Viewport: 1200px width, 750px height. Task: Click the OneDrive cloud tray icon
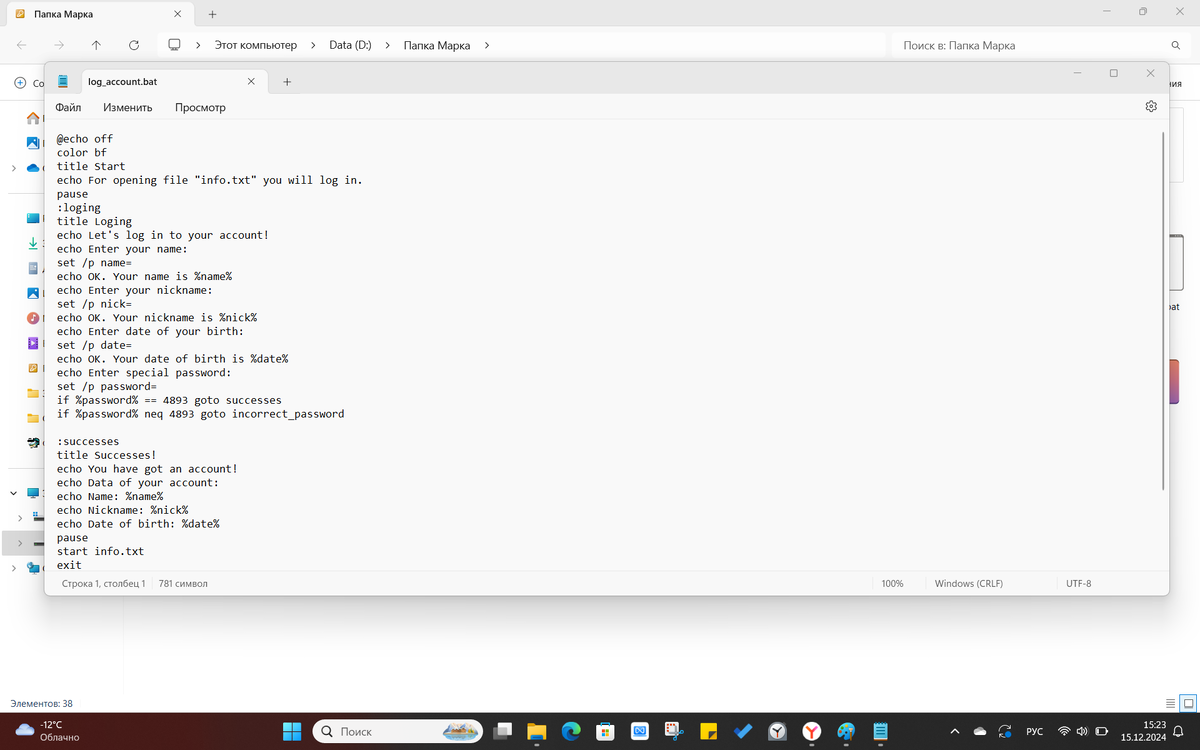pos(980,731)
